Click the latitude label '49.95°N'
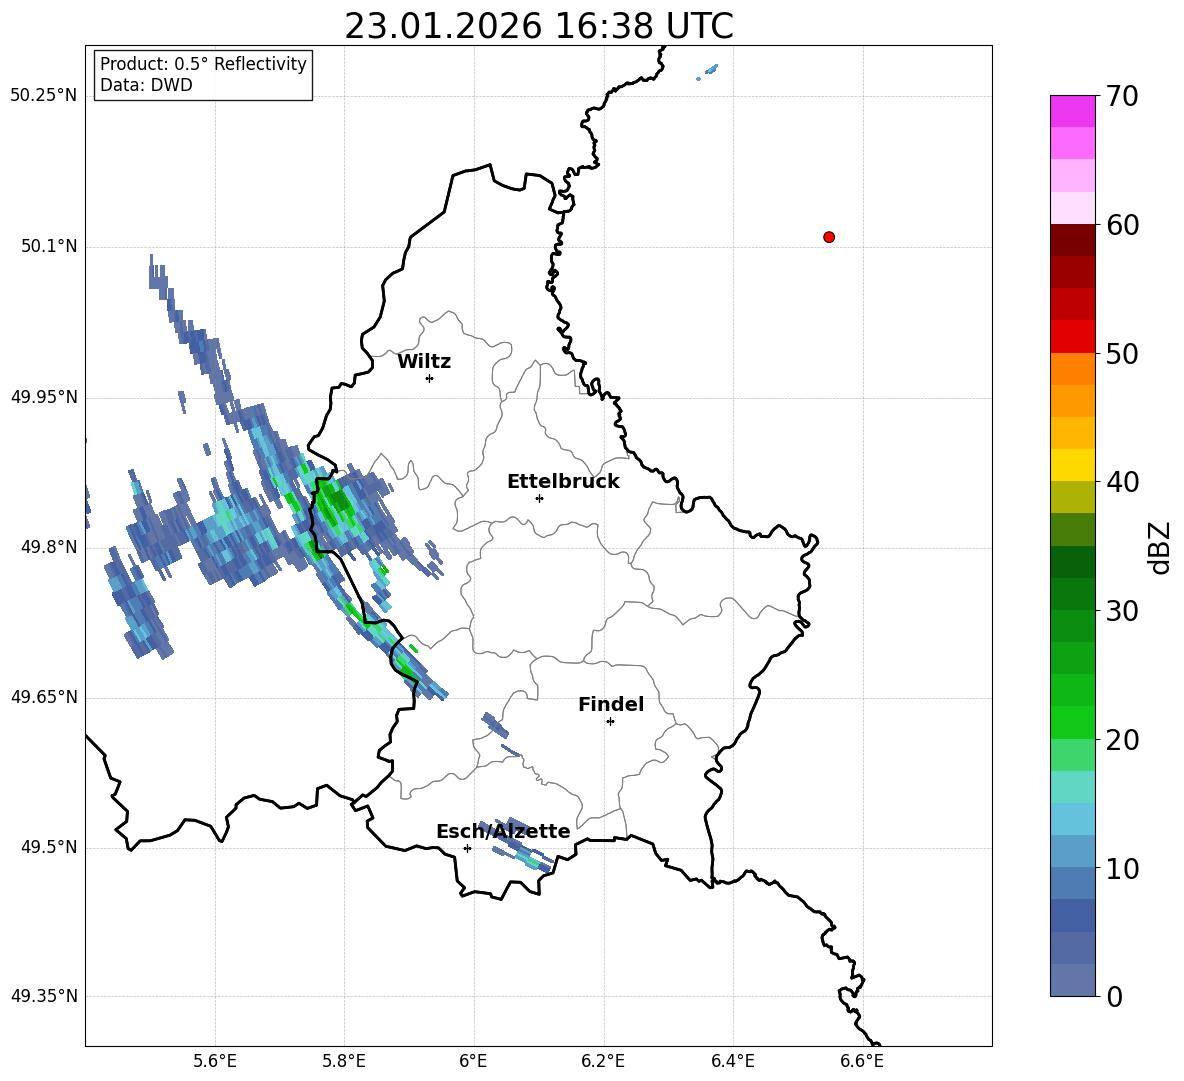 (x=44, y=396)
